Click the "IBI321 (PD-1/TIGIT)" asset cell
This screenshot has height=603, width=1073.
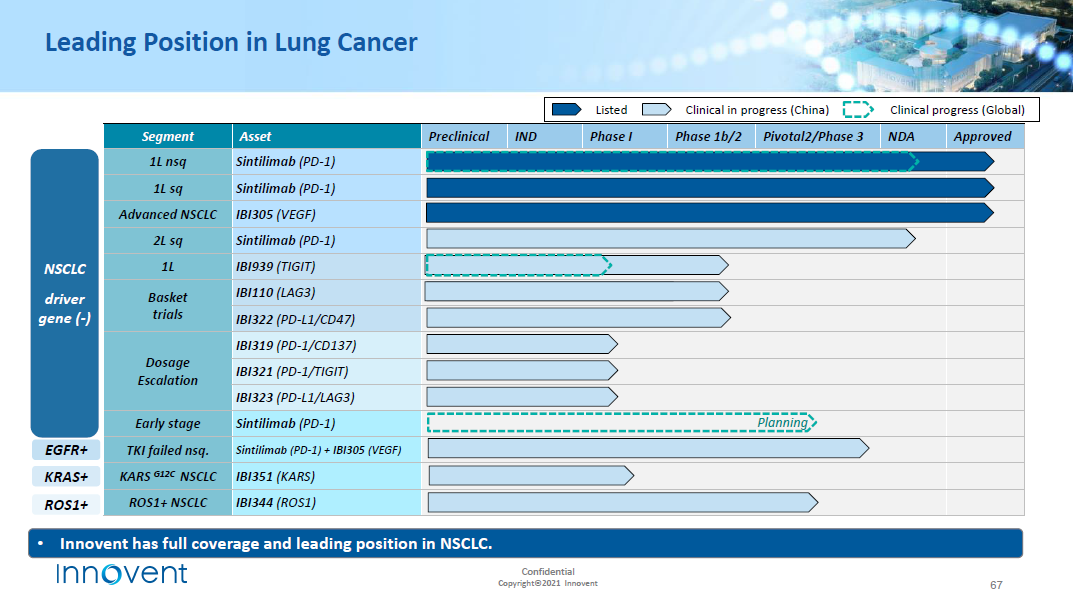tap(326, 372)
